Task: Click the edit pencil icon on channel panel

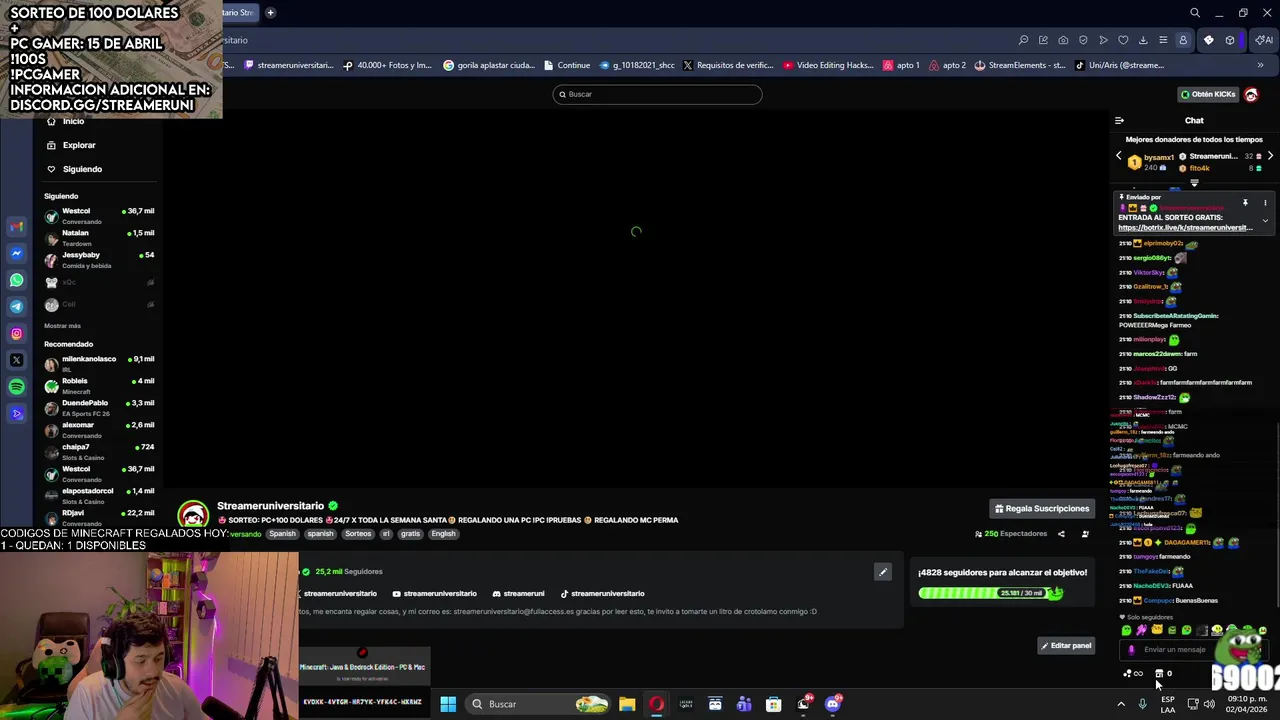Action: [883, 572]
